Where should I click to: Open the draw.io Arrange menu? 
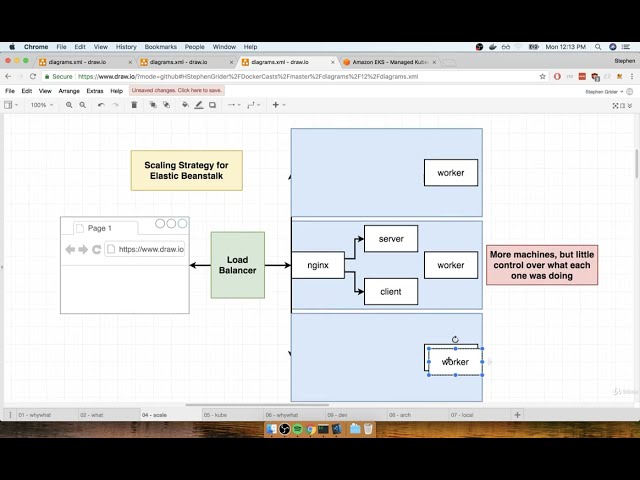[x=69, y=91]
